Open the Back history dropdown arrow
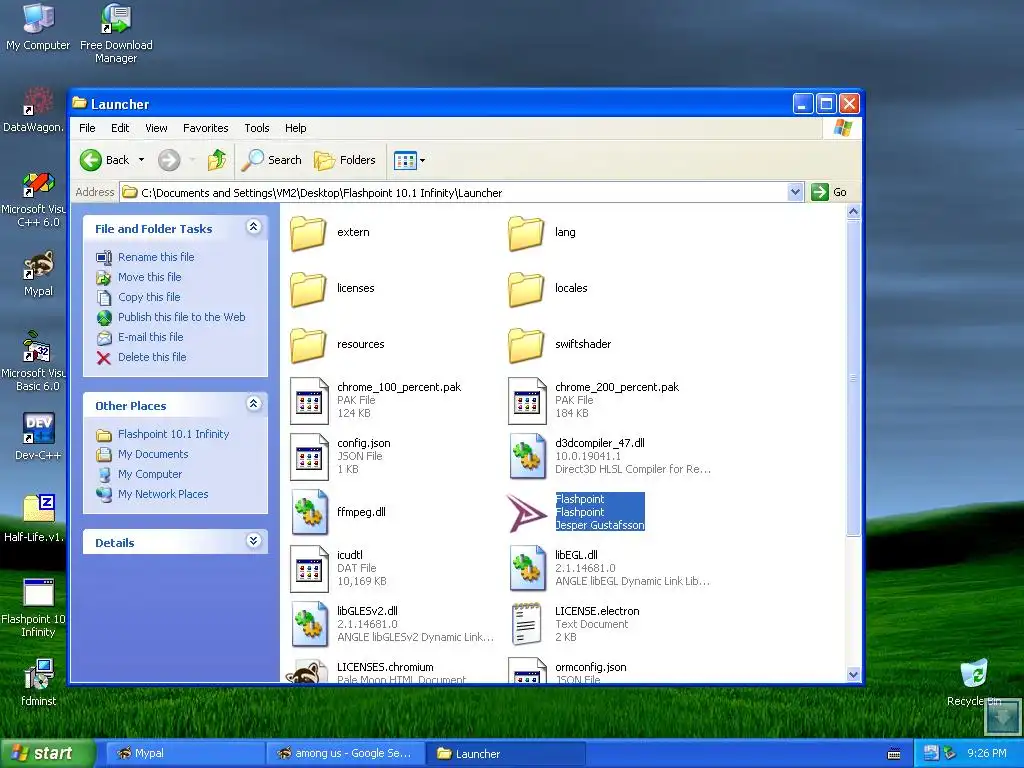Viewport: 1024px width, 768px height. tap(141, 160)
